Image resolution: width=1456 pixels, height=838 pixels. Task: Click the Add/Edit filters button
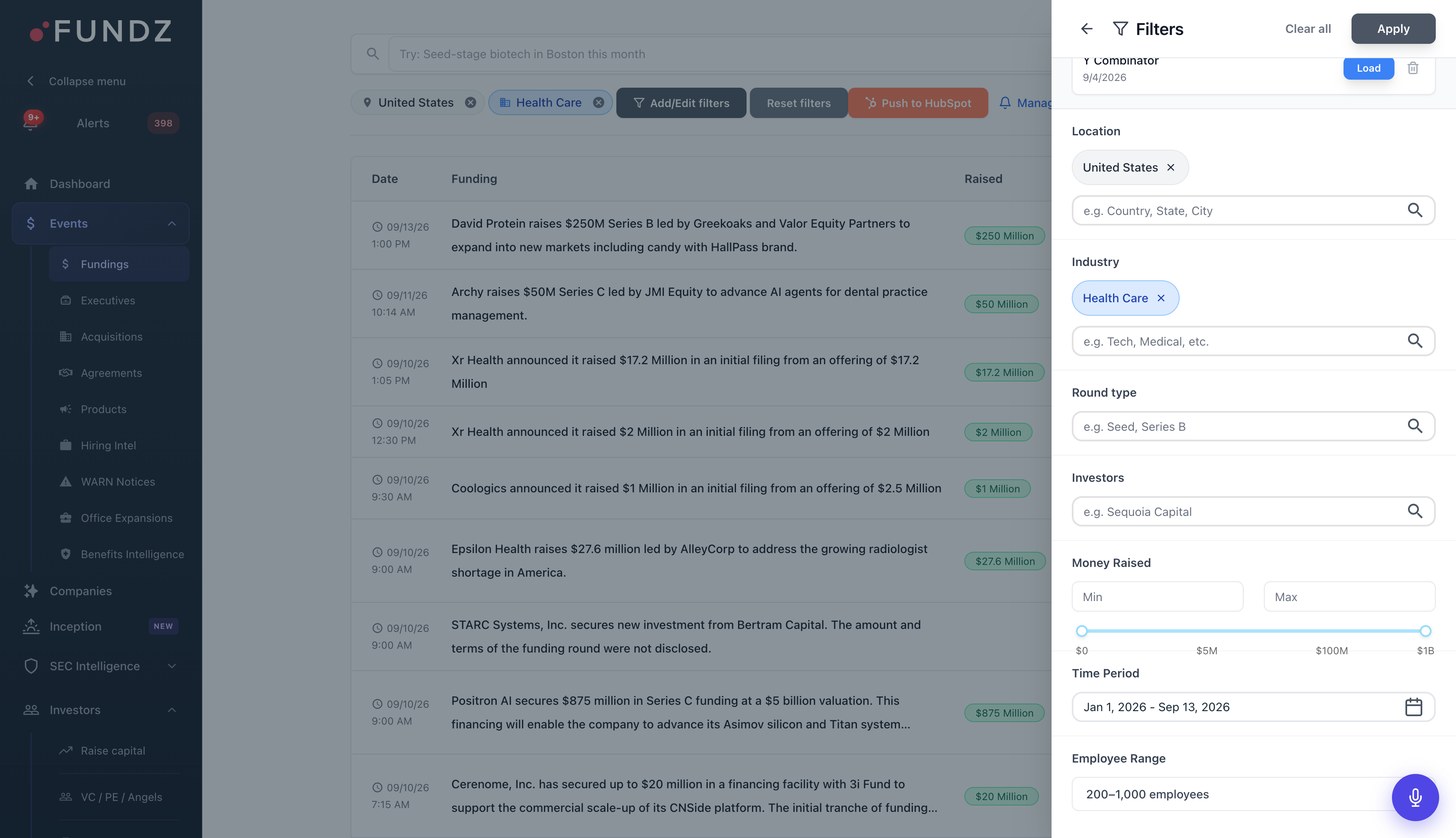681,103
